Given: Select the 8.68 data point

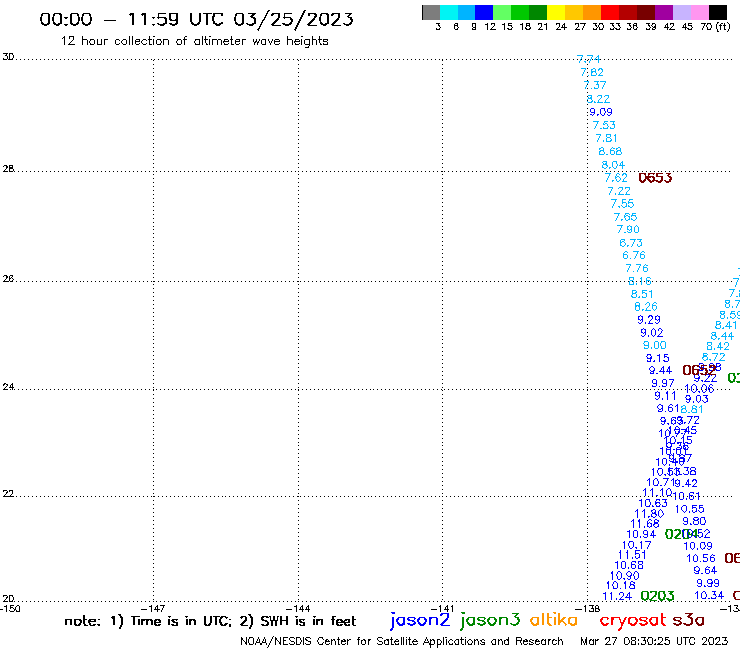Looking at the screenshot, I should [x=610, y=152].
